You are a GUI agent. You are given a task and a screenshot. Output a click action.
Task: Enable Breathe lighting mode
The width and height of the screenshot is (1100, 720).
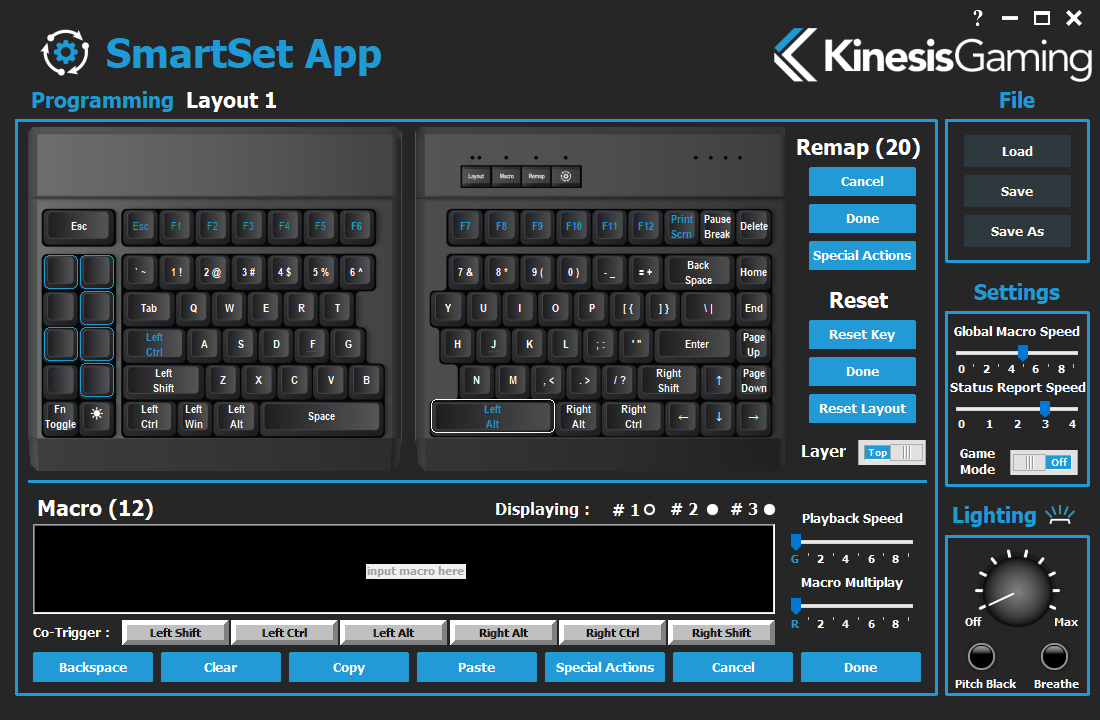tap(1054, 657)
